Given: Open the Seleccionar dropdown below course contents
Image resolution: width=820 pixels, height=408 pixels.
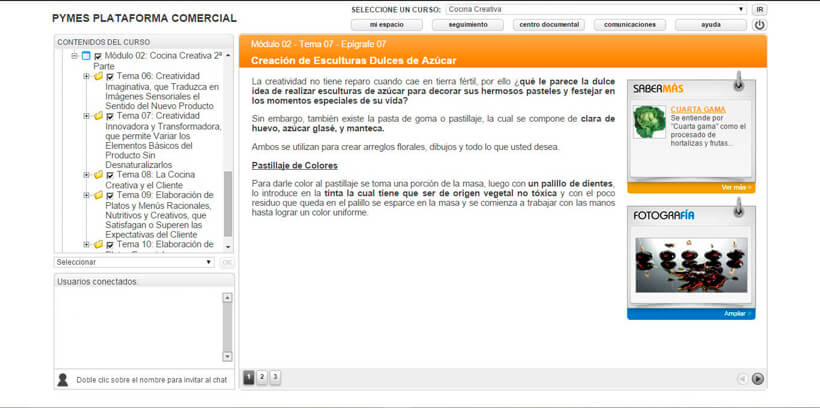Looking at the screenshot, I should tap(134, 262).
